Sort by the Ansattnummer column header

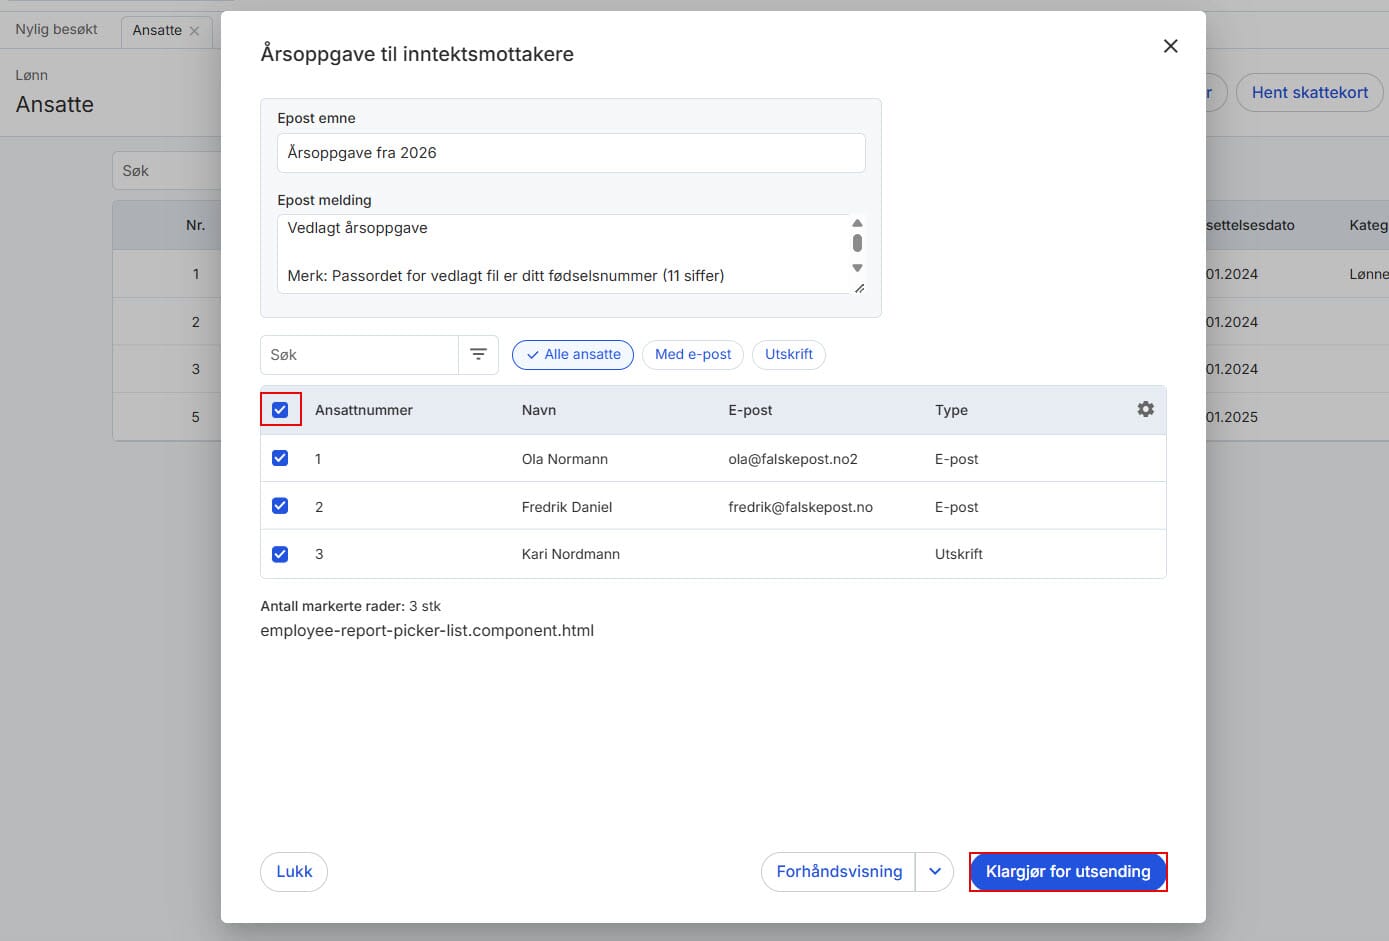364,410
